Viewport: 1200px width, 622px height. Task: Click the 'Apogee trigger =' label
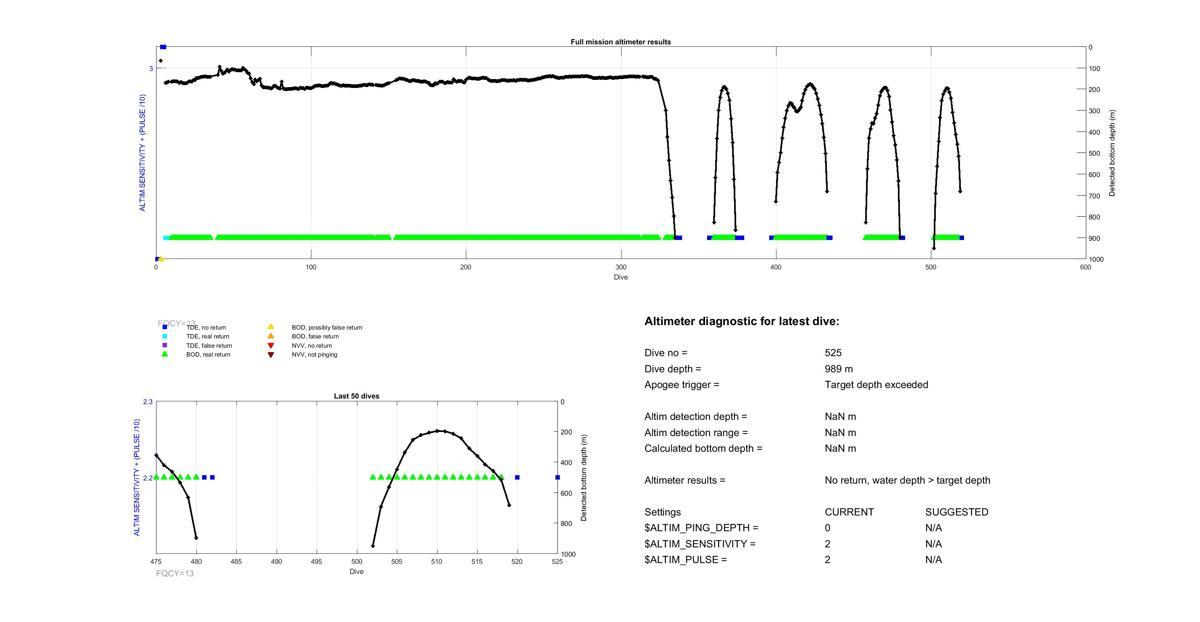pyautogui.click(x=682, y=385)
